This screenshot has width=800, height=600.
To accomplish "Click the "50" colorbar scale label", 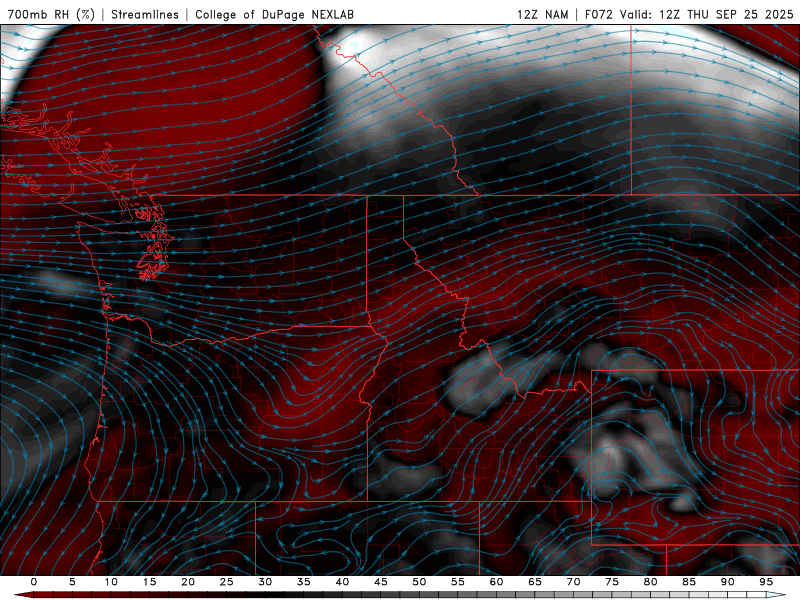I will pyautogui.click(x=419, y=582).
